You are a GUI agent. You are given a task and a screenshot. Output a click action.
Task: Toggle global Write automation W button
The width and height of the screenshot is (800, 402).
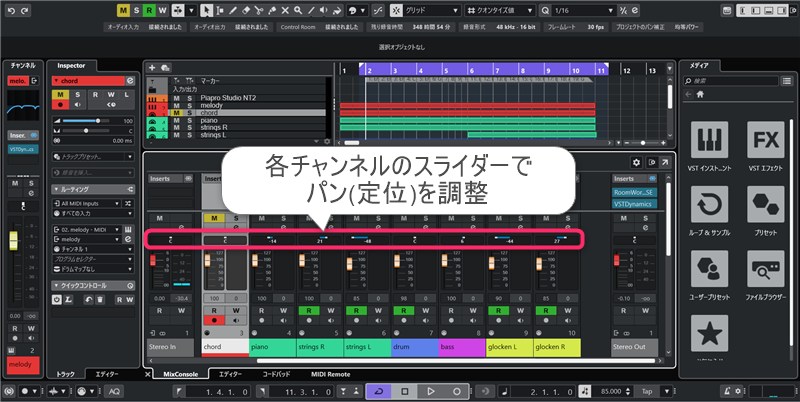[x=162, y=10]
